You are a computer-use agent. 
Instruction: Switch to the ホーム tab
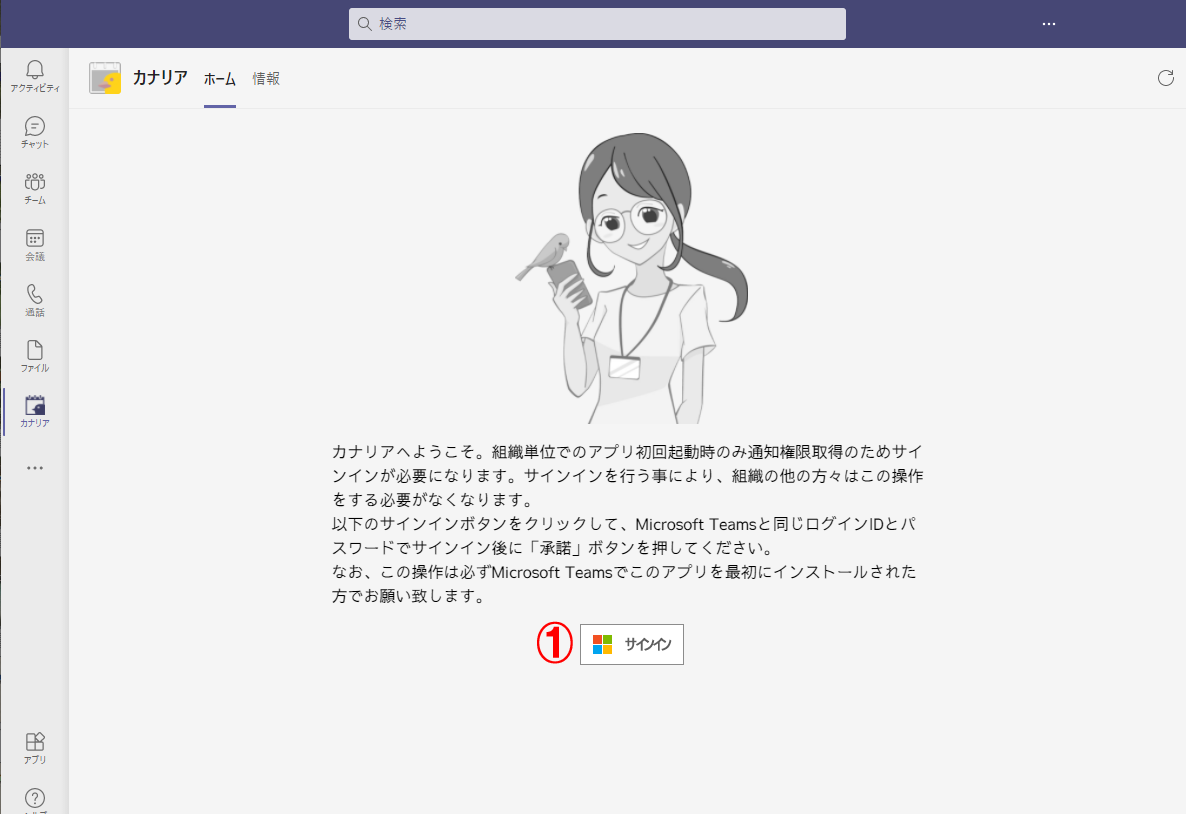click(220, 79)
